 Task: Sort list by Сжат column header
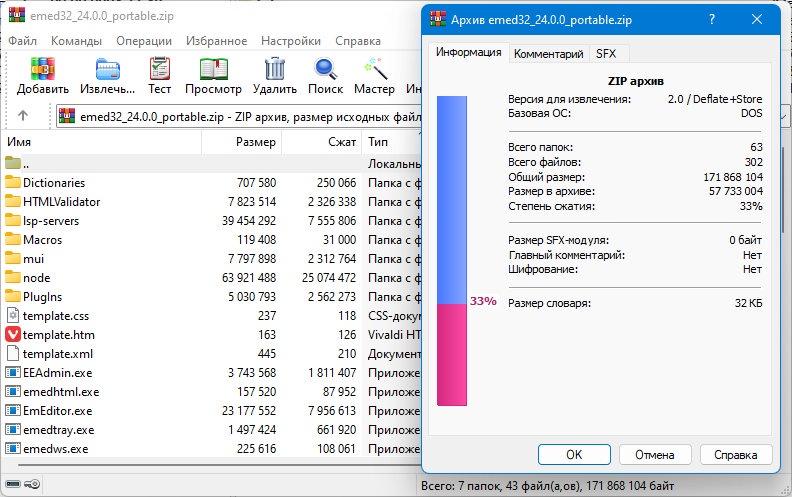click(x=322, y=142)
